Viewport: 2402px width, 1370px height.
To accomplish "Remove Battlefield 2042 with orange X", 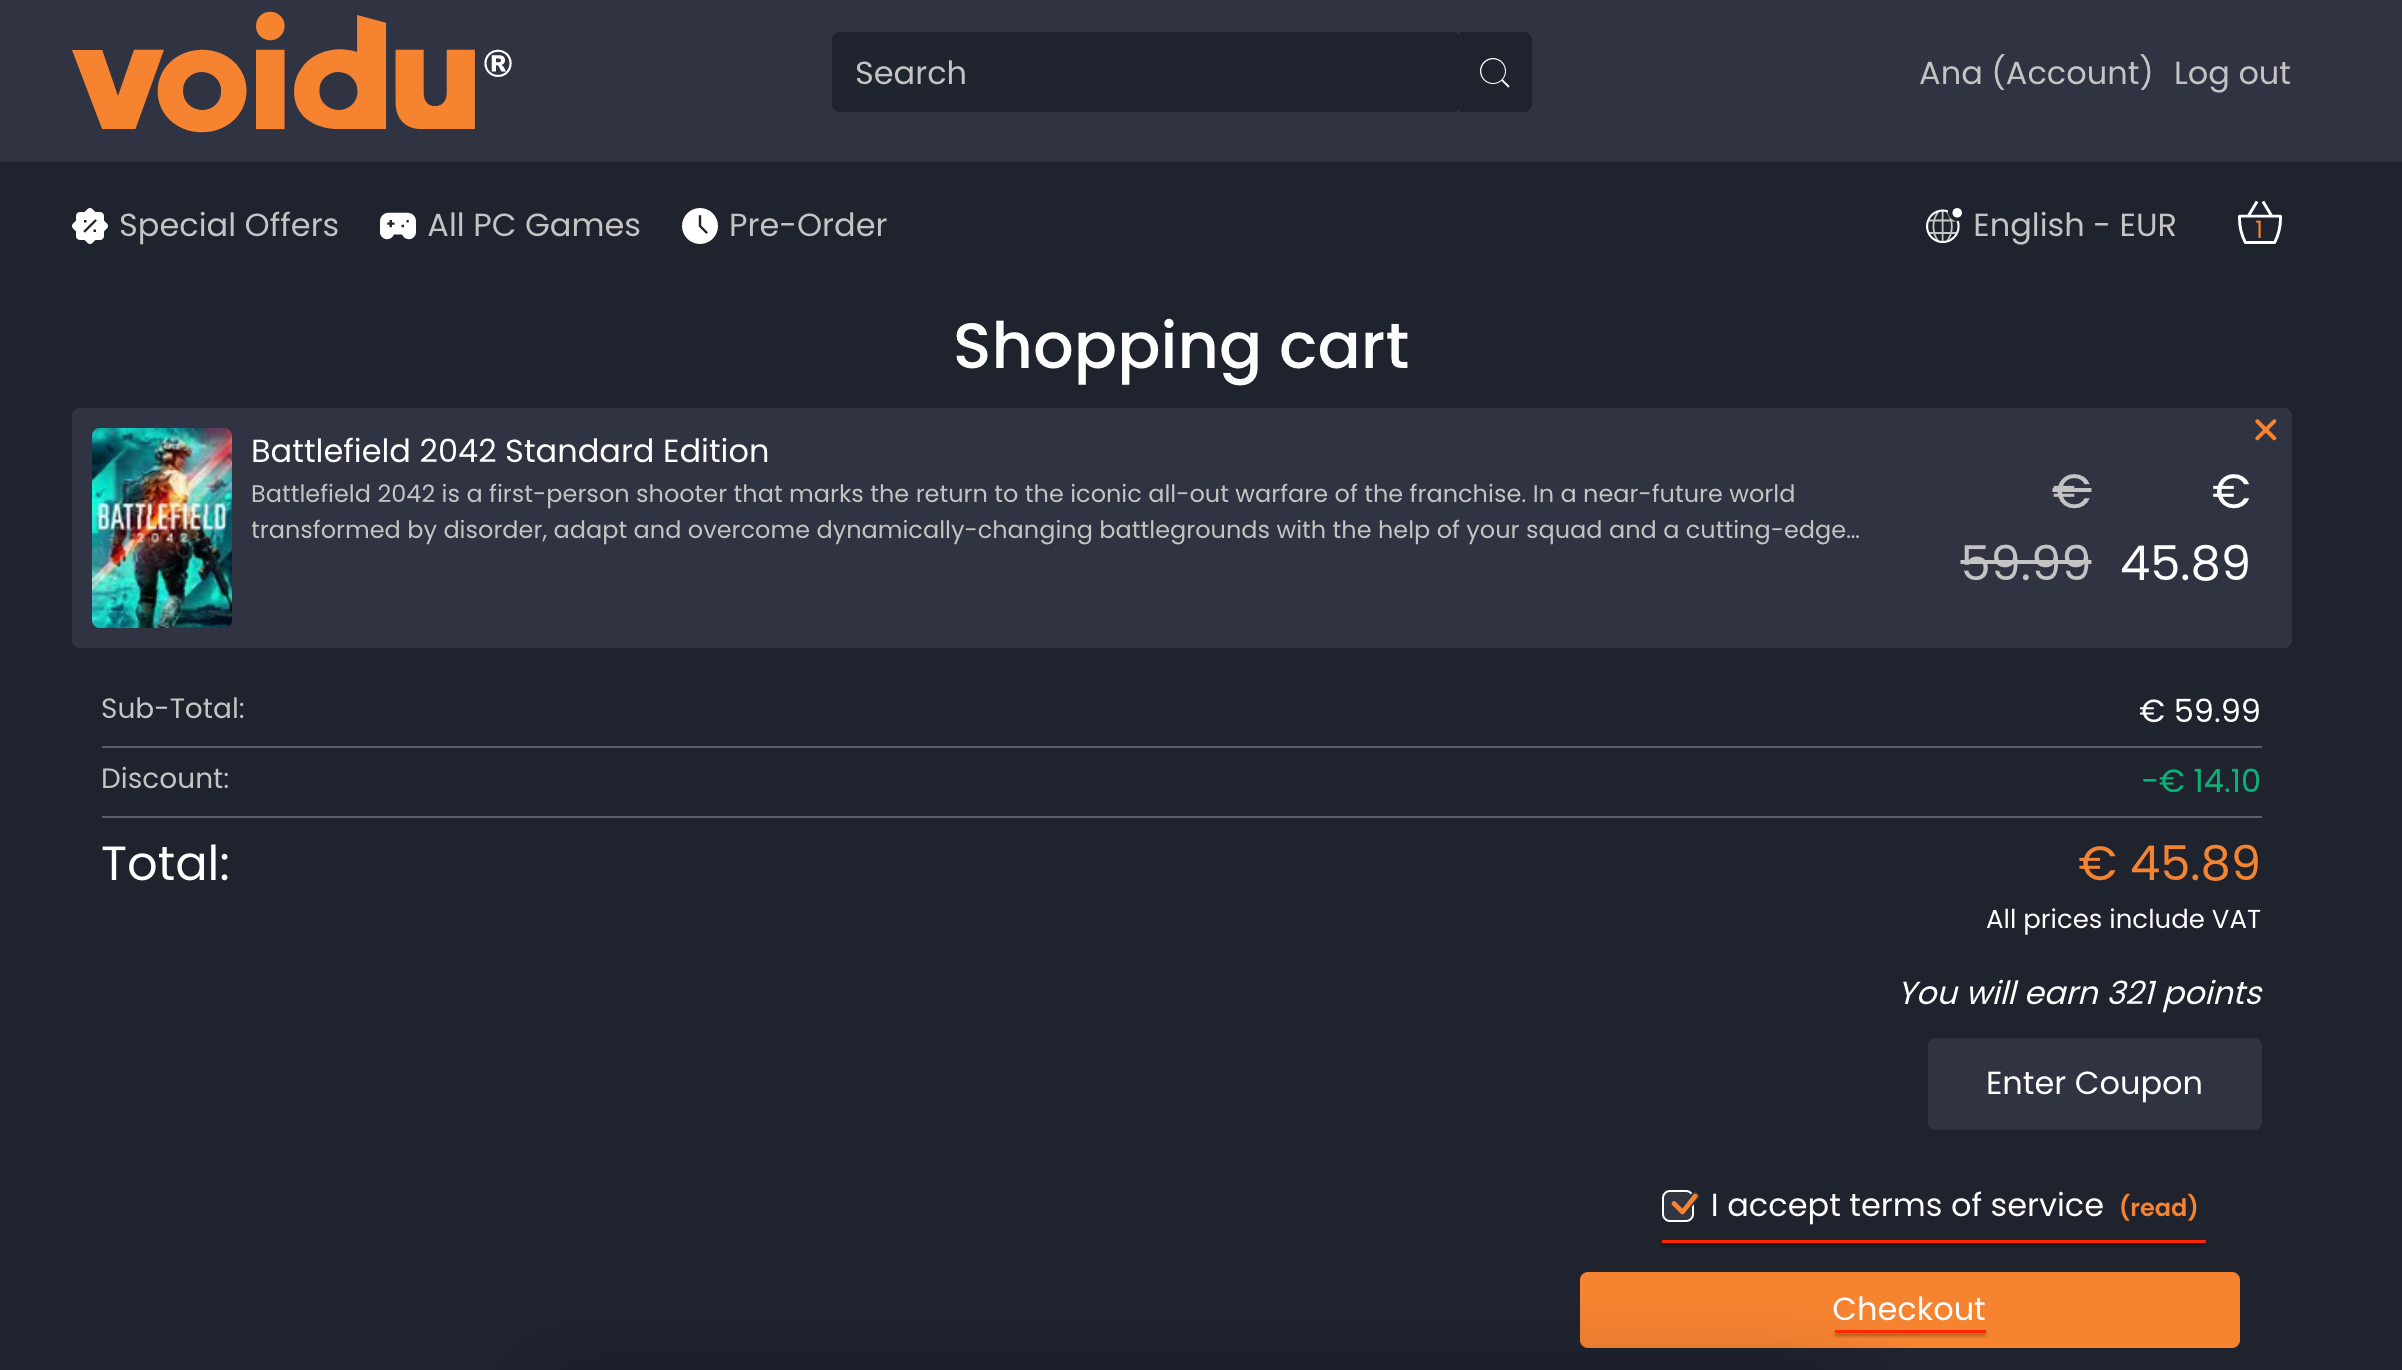I will [2265, 430].
